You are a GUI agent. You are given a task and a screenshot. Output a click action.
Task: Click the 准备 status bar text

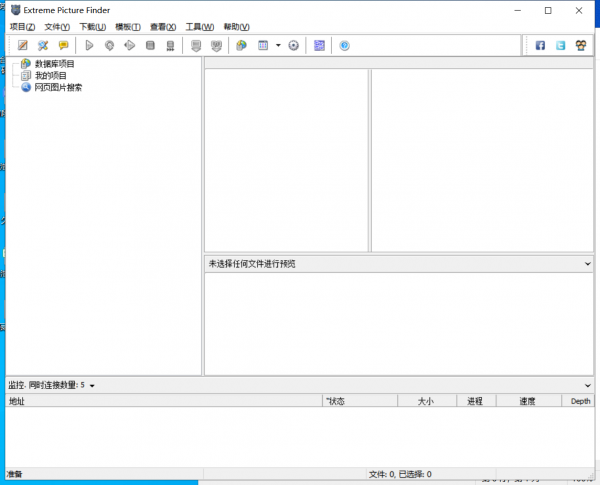[x=14, y=474]
